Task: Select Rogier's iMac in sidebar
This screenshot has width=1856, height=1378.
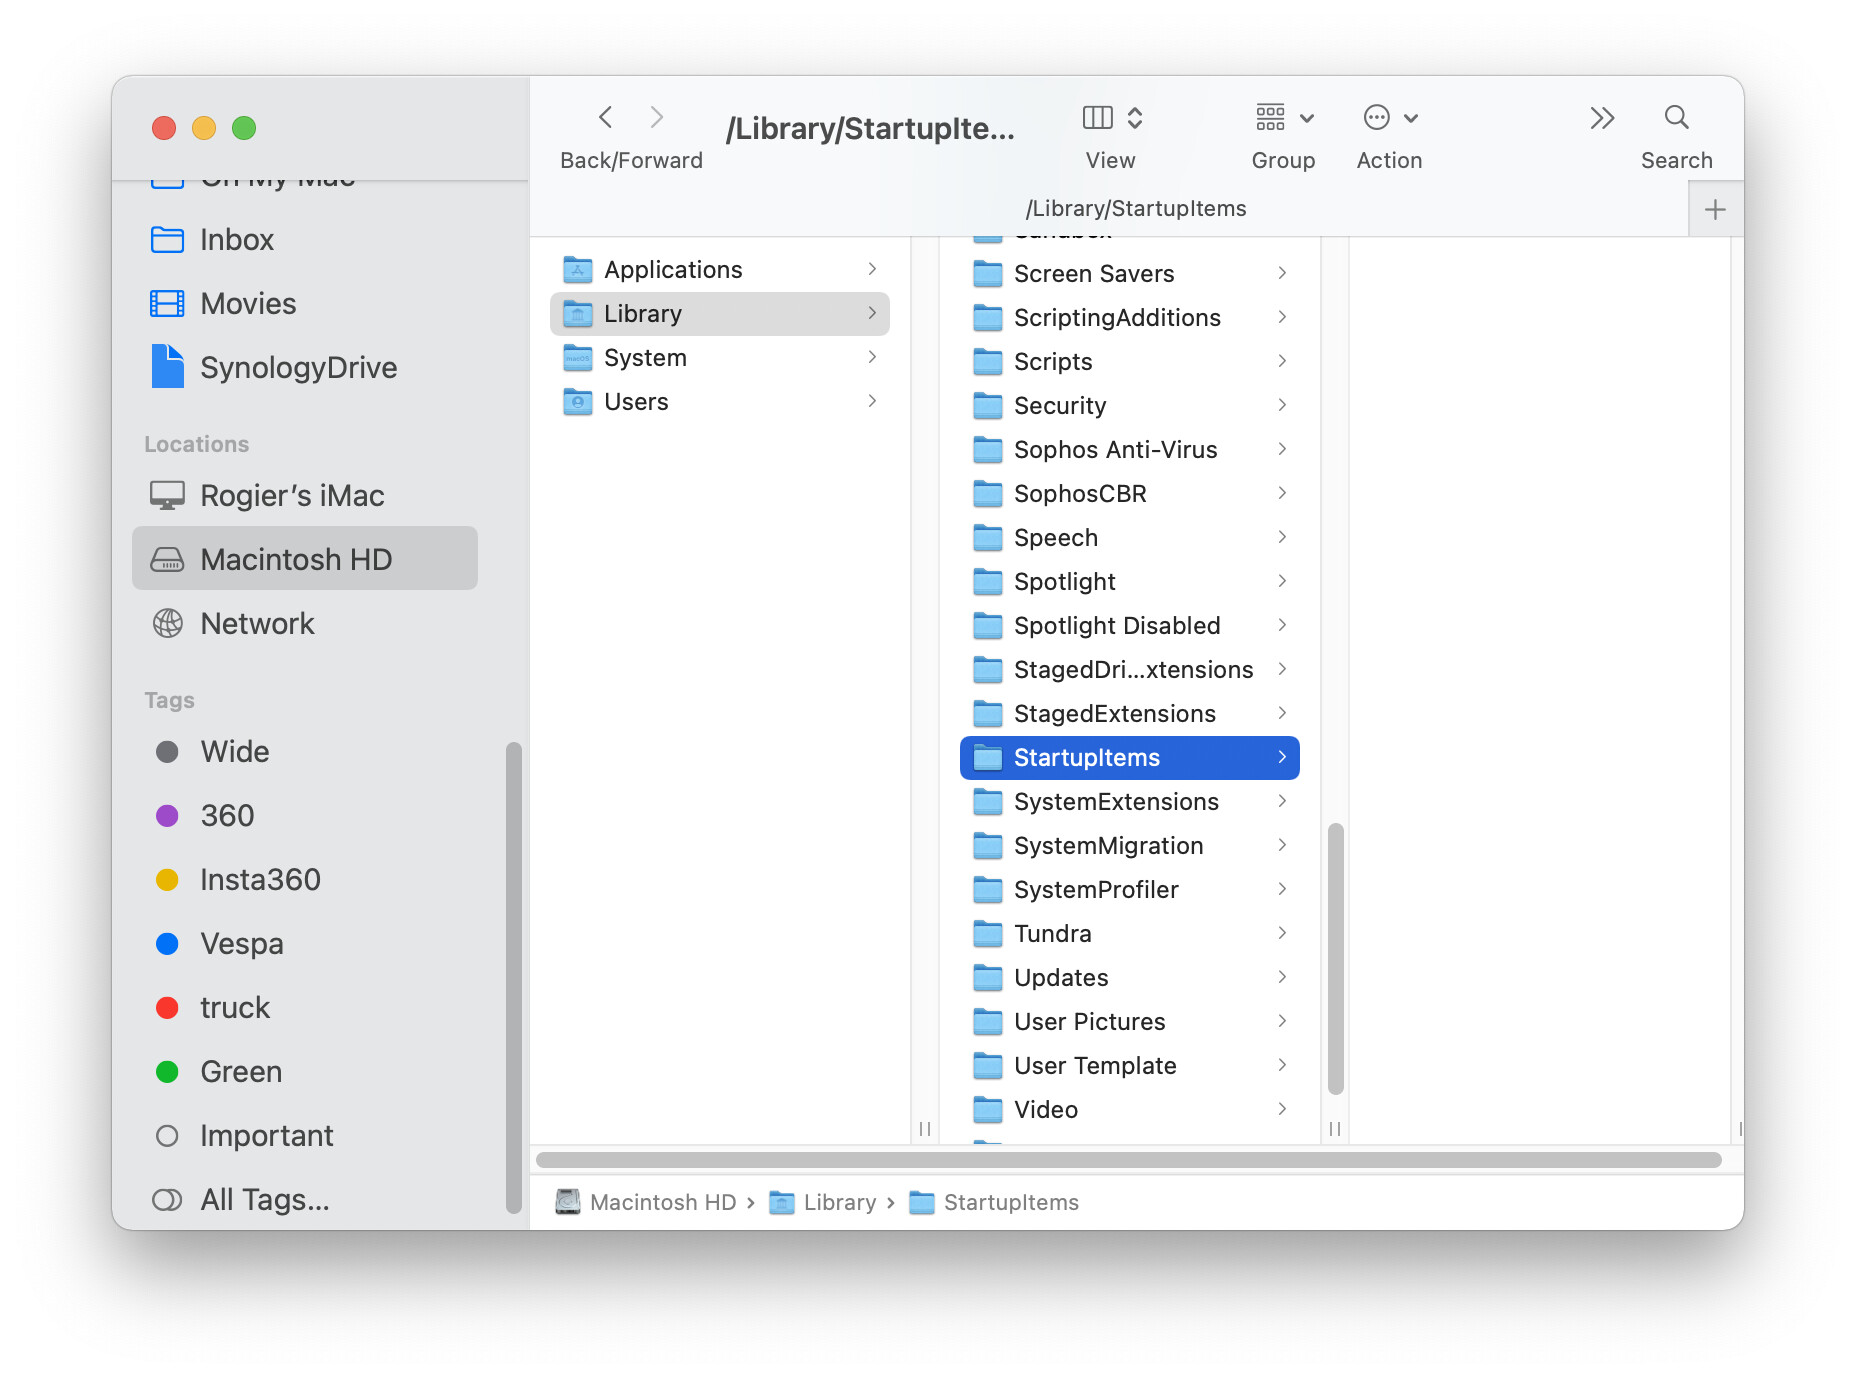Action: pyautogui.click(x=291, y=496)
